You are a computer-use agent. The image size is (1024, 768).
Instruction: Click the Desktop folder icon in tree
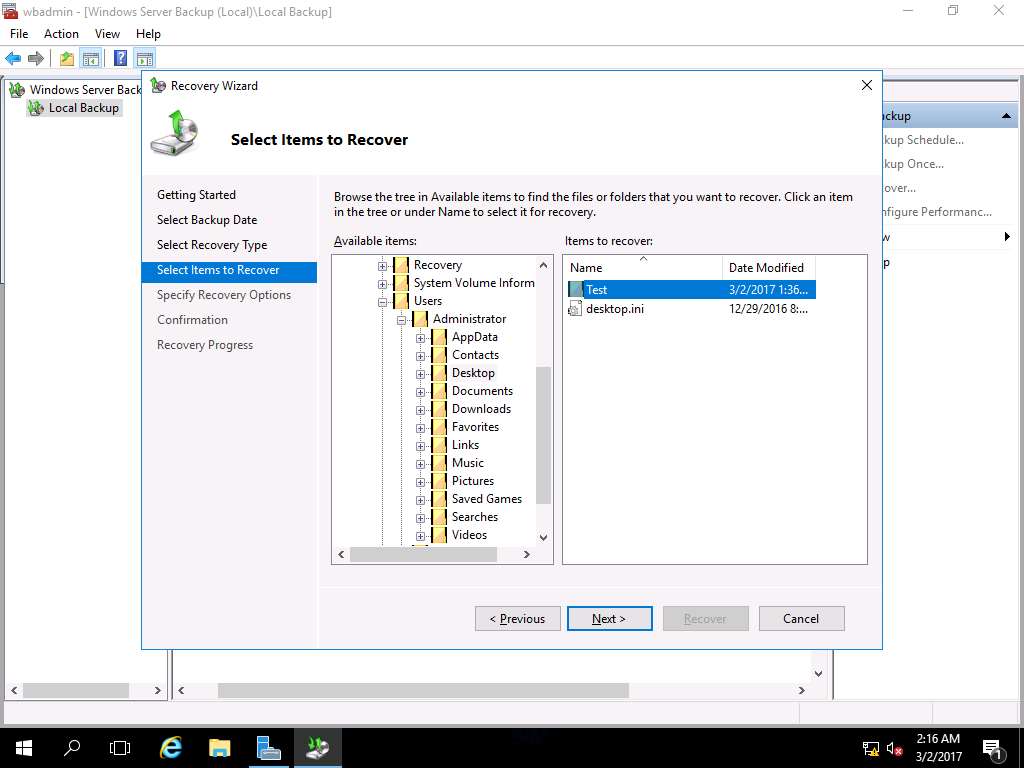point(440,373)
